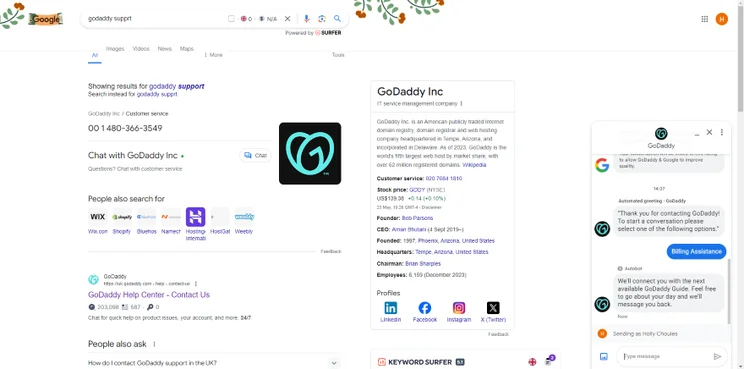This screenshot has width=744, height=369.
Task: Select the Hostinger International icon
Action: (x=195, y=217)
